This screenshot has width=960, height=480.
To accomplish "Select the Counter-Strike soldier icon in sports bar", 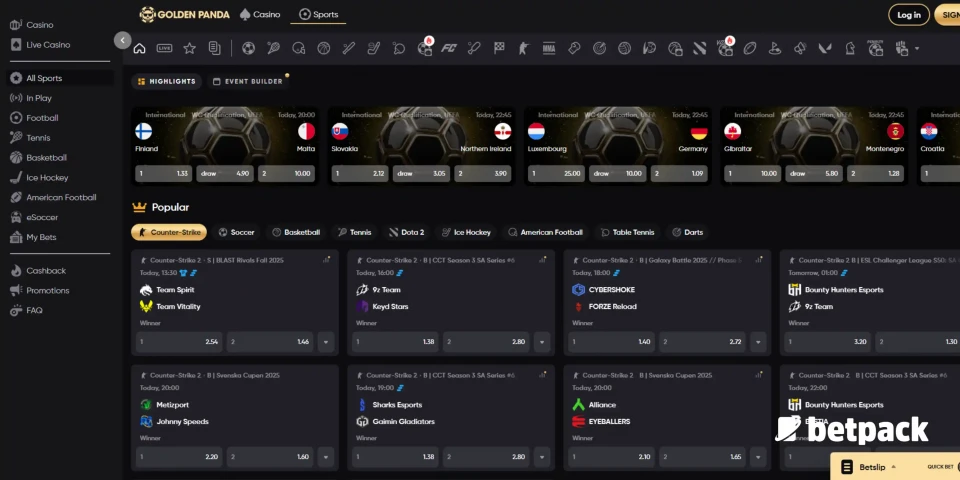I will pyautogui.click(x=524, y=48).
